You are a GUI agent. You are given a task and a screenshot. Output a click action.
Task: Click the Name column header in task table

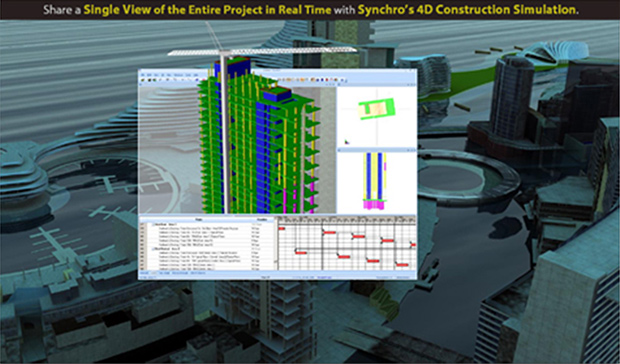(198, 219)
